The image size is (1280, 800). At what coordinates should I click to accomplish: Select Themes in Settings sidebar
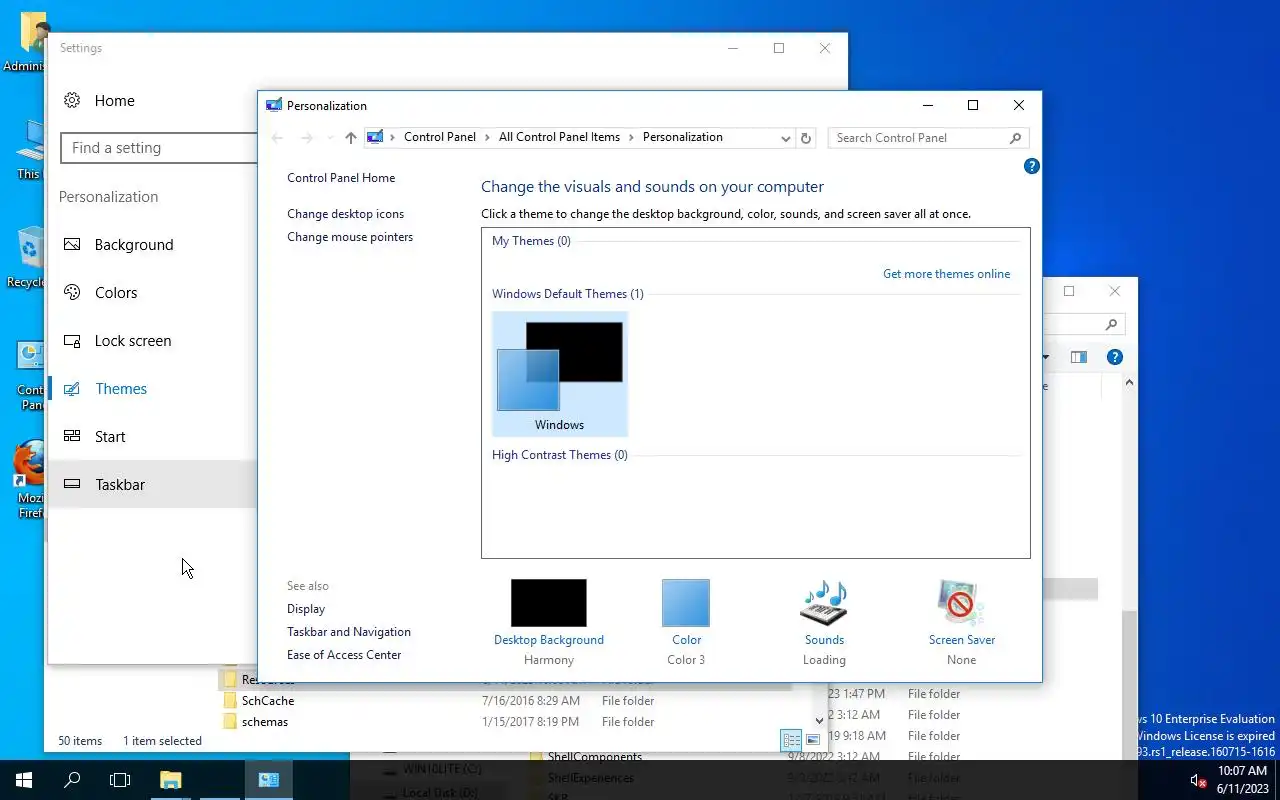[152, 389]
